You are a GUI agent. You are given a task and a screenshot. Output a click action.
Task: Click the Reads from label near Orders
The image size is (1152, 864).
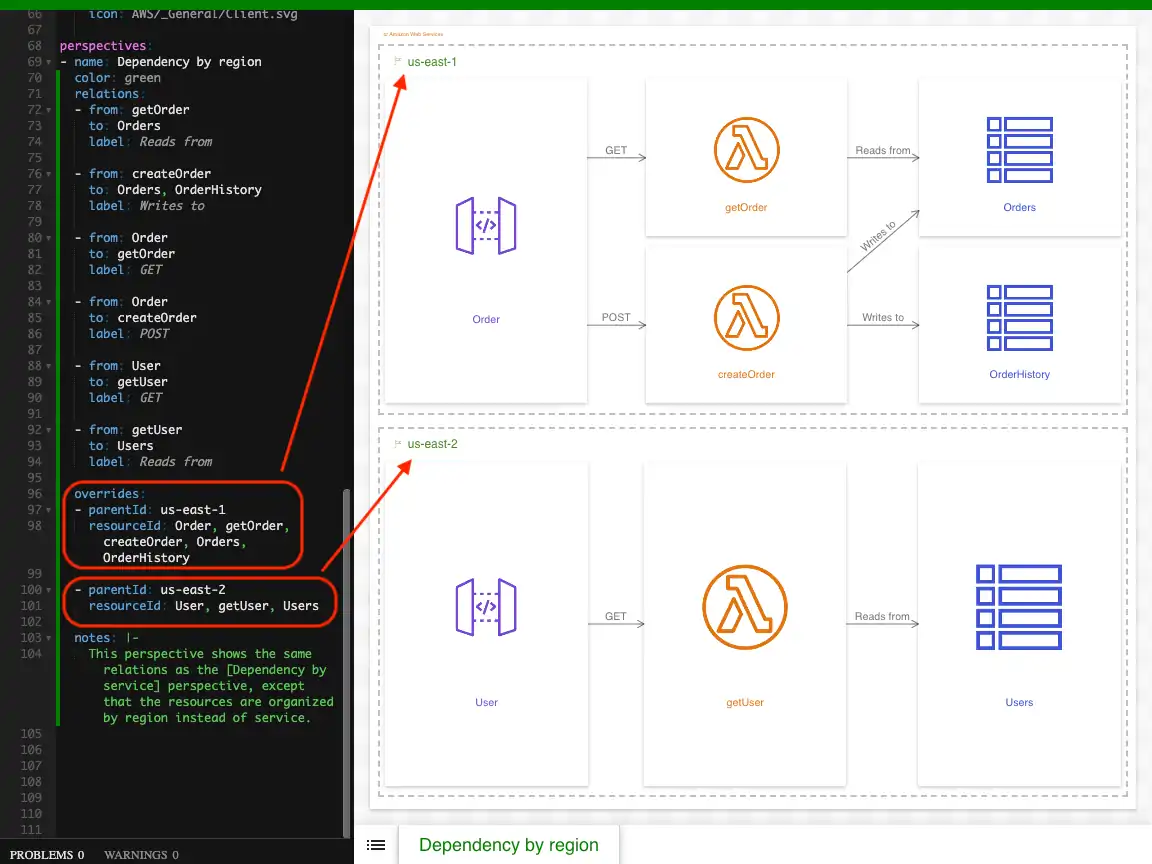882,151
